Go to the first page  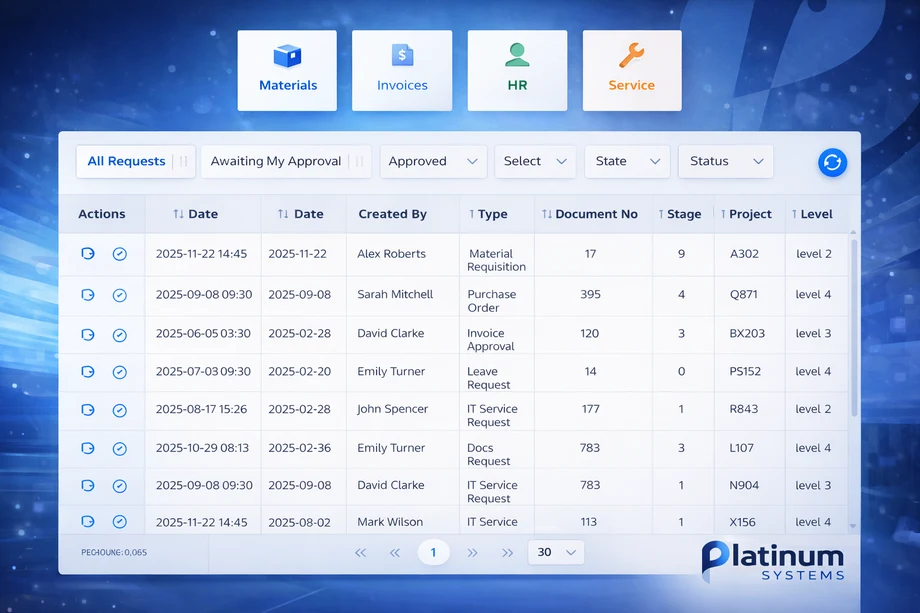coord(360,553)
